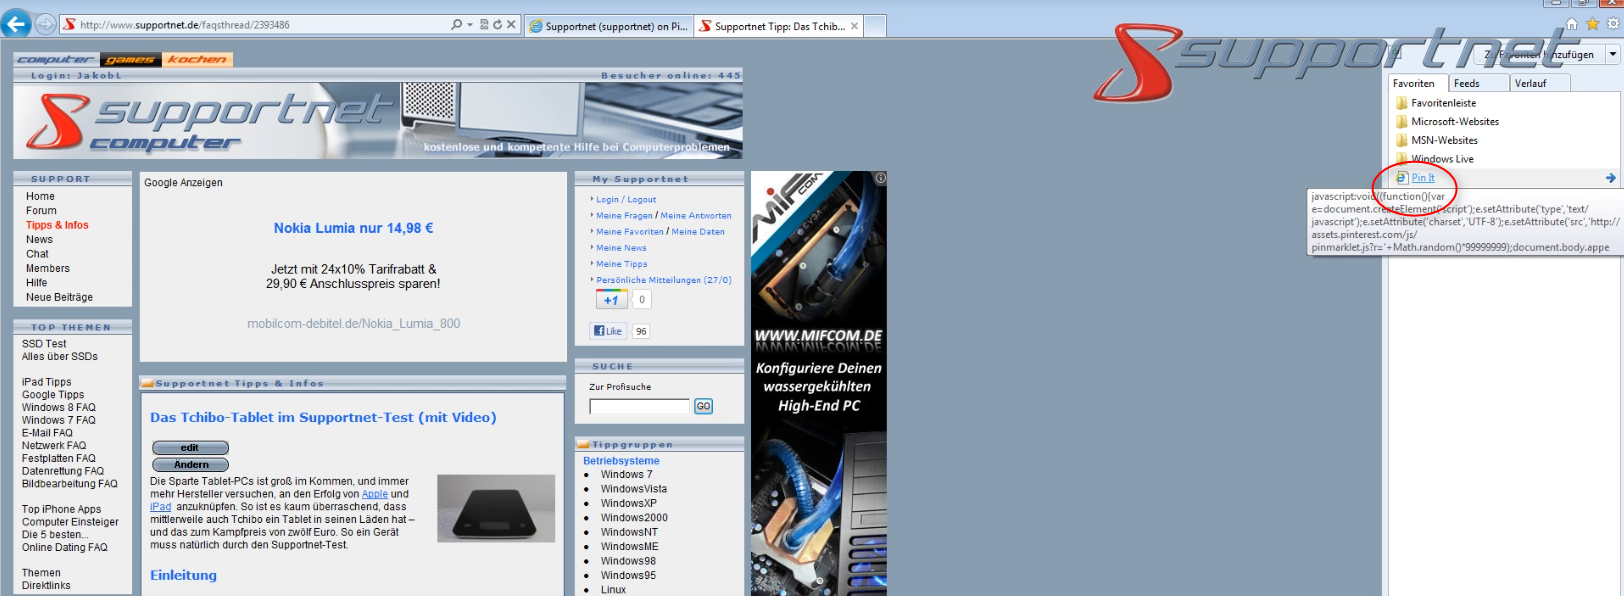Viewport: 1624px width, 596px height.
Task: Open Persönliche Mitteilungen (27/0)
Action: tap(664, 280)
